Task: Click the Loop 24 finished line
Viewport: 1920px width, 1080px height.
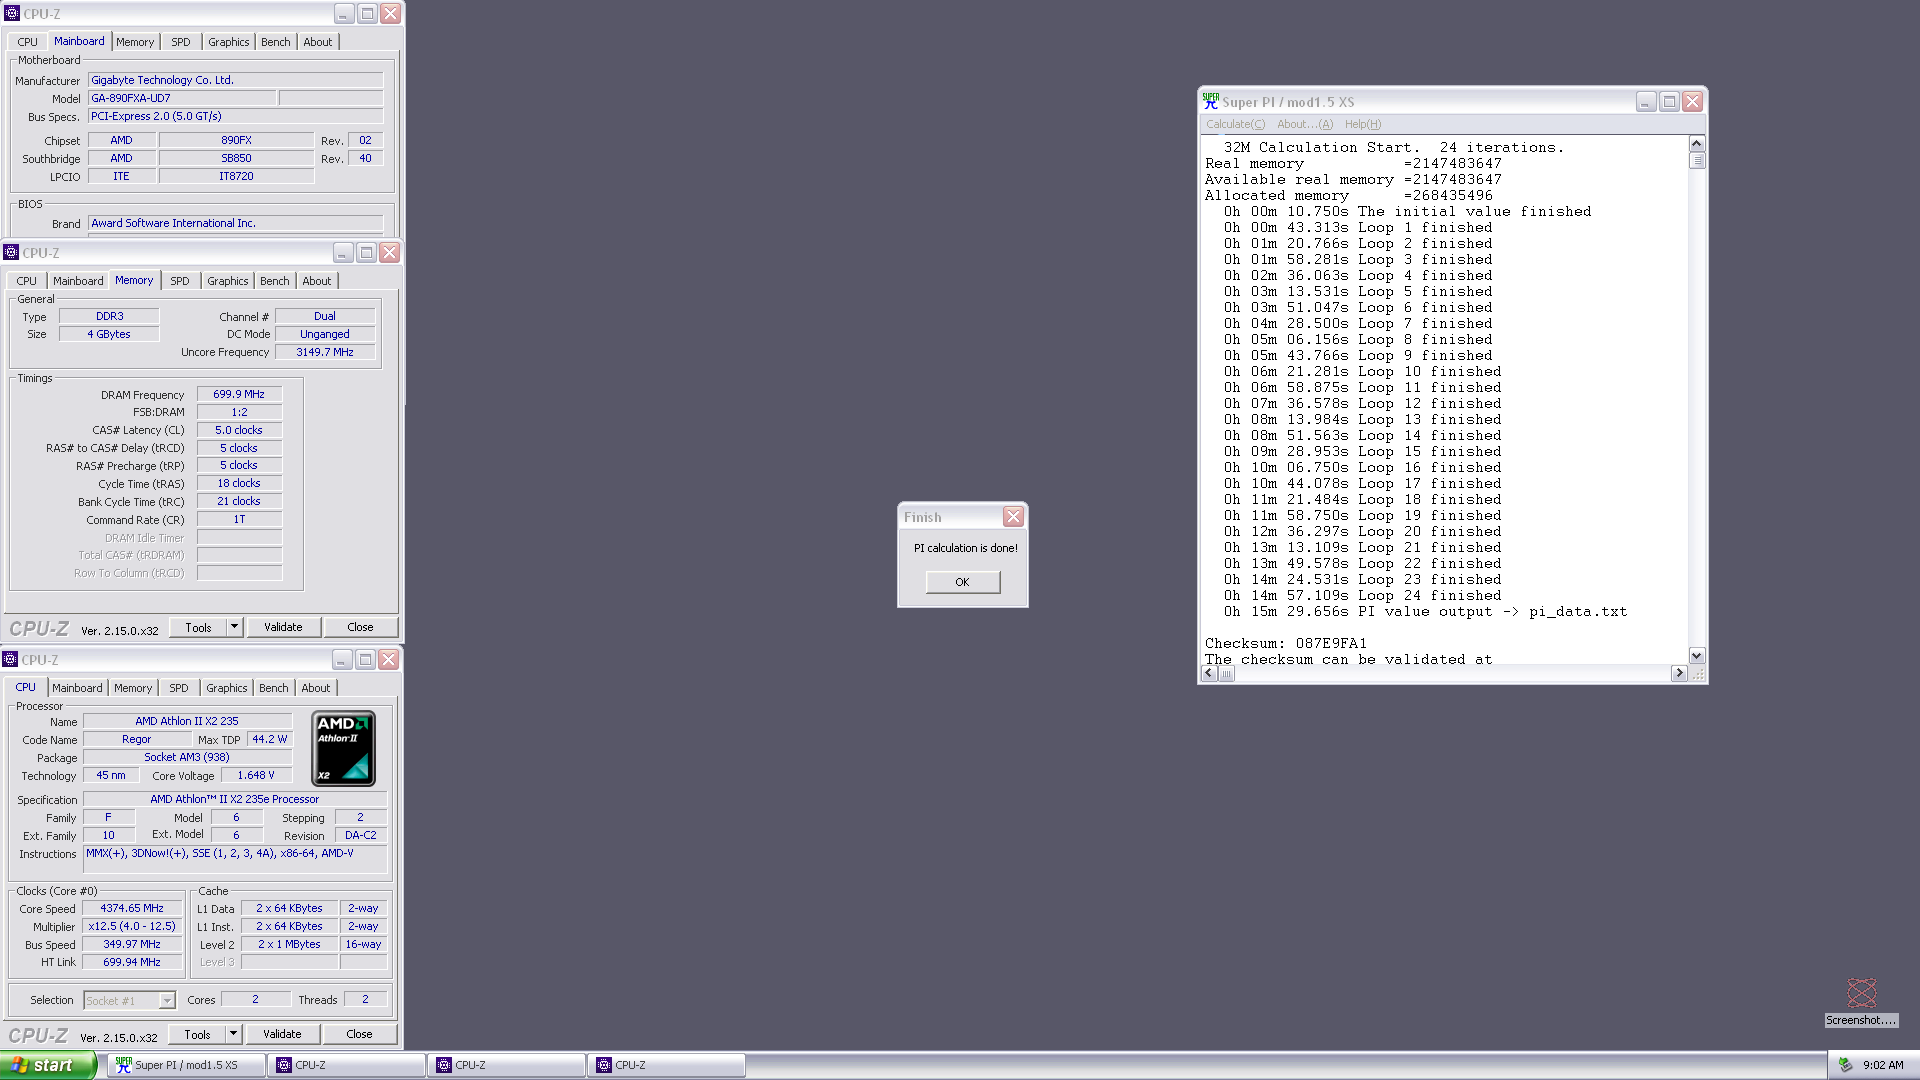Action: (x=1363, y=595)
